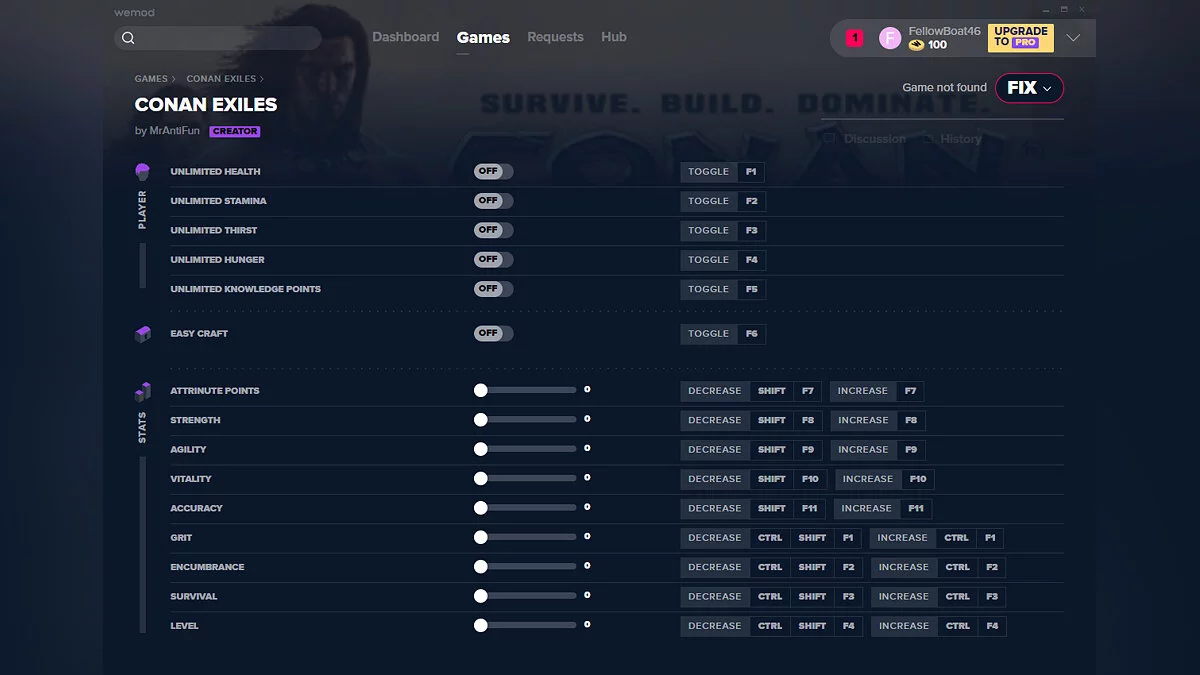Image resolution: width=1200 pixels, height=675 pixels.
Task: Click the 'CONAN EXILES' title text
Action: [206, 105]
